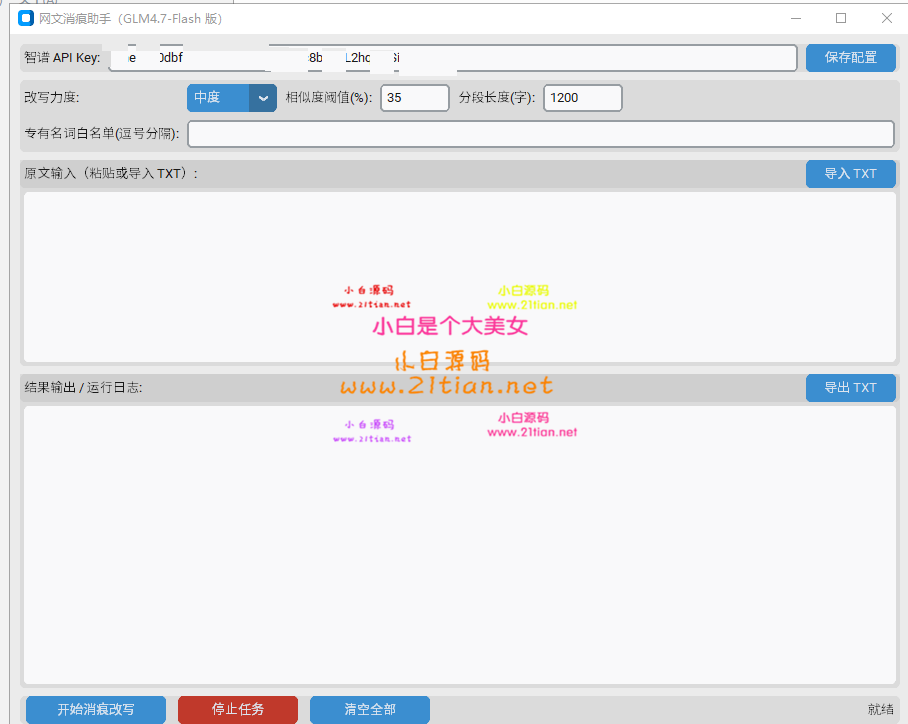This screenshot has height=724, width=908.
Task: Open the 改写力度 dropdown showing 中度
Action: [x=232, y=98]
